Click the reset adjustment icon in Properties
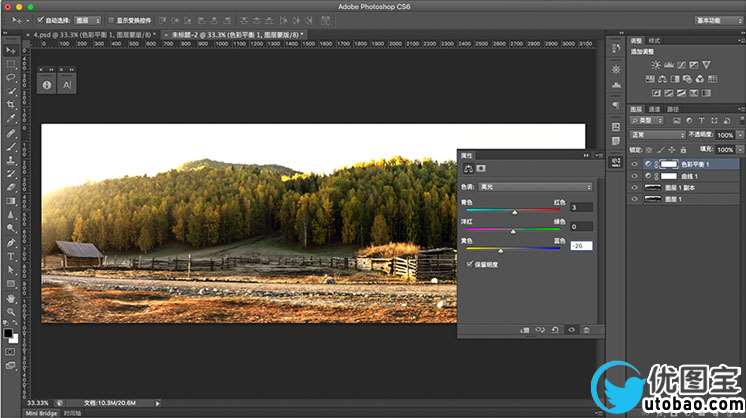746x418 pixels. click(555, 329)
